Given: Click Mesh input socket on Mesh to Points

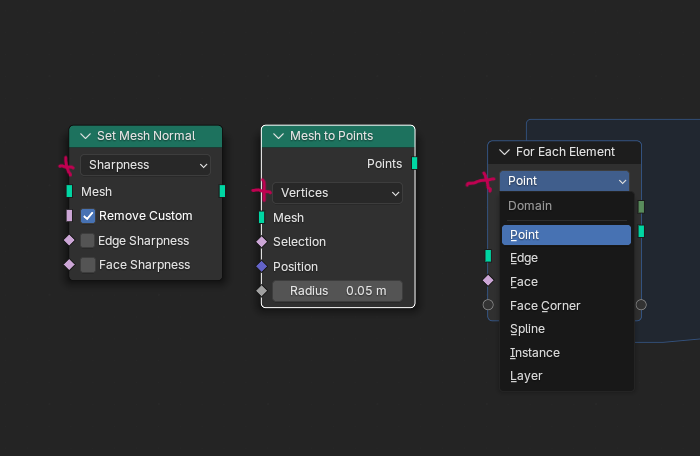Looking at the screenshot, I should coord(262,218).
